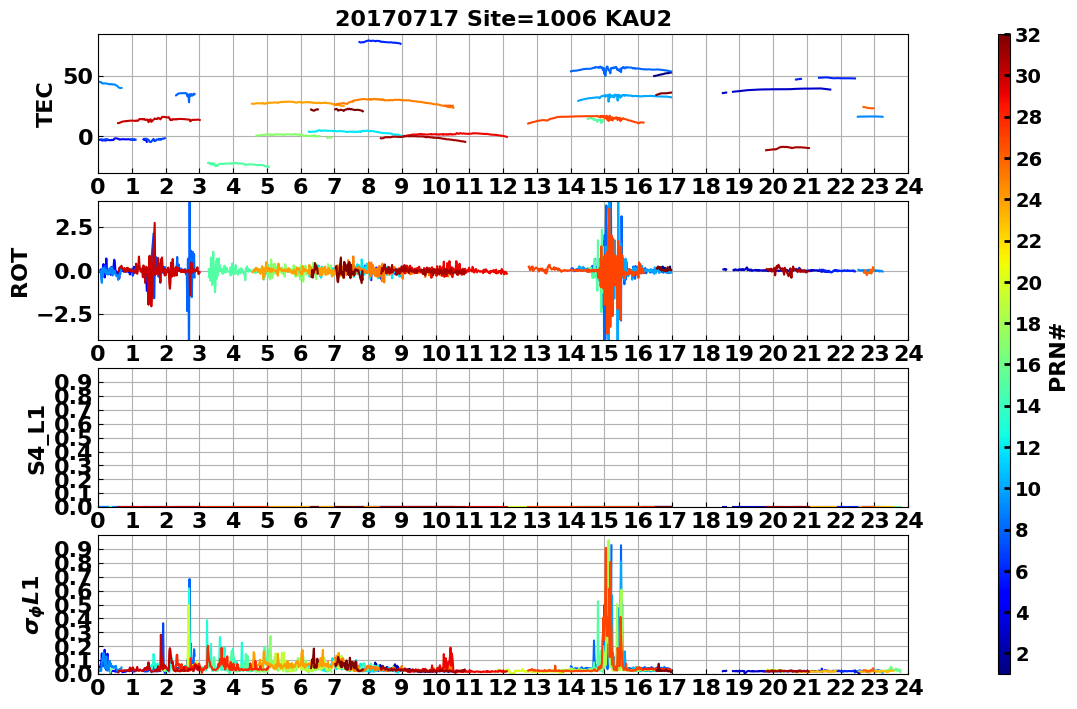Click the 14 tick on the PRN colorbar

[x=1028, y=406]
